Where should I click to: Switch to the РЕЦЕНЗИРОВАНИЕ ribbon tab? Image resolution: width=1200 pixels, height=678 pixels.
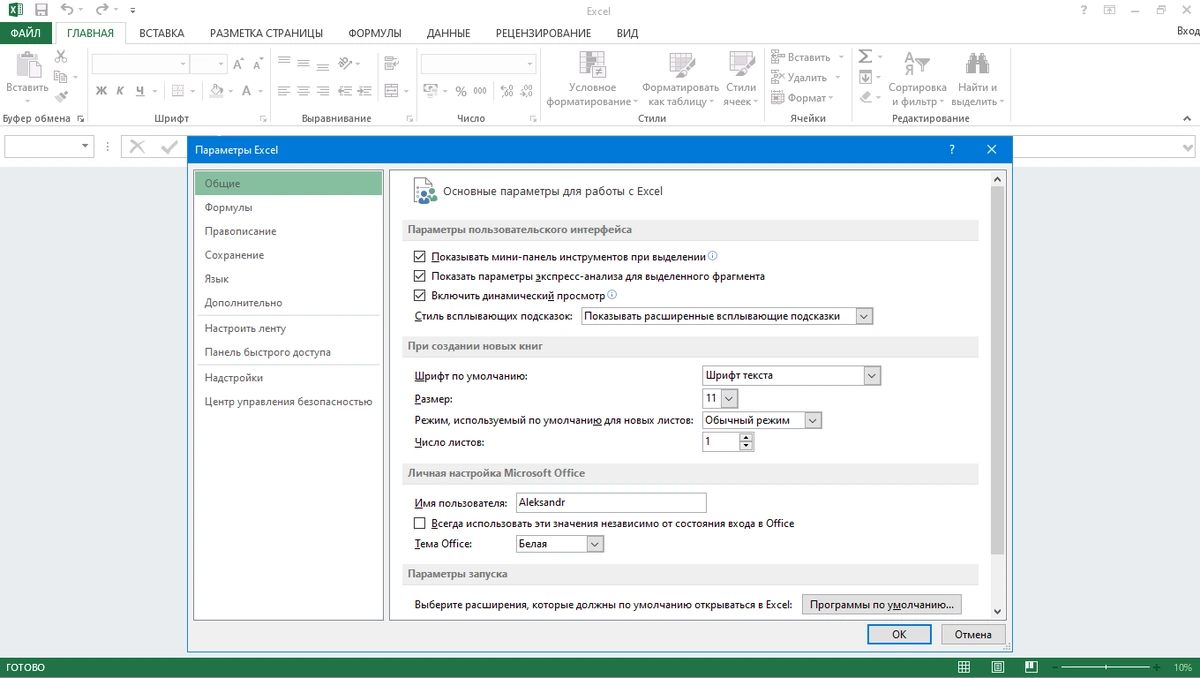click(x=543, y=33)
